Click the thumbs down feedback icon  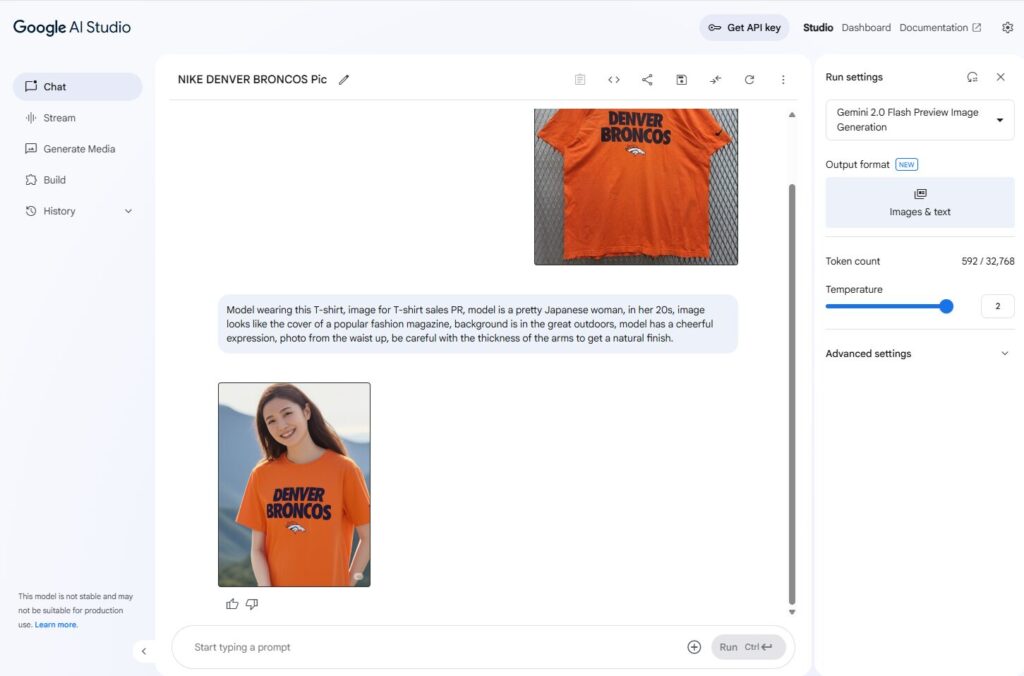click(x=252, y=604)
